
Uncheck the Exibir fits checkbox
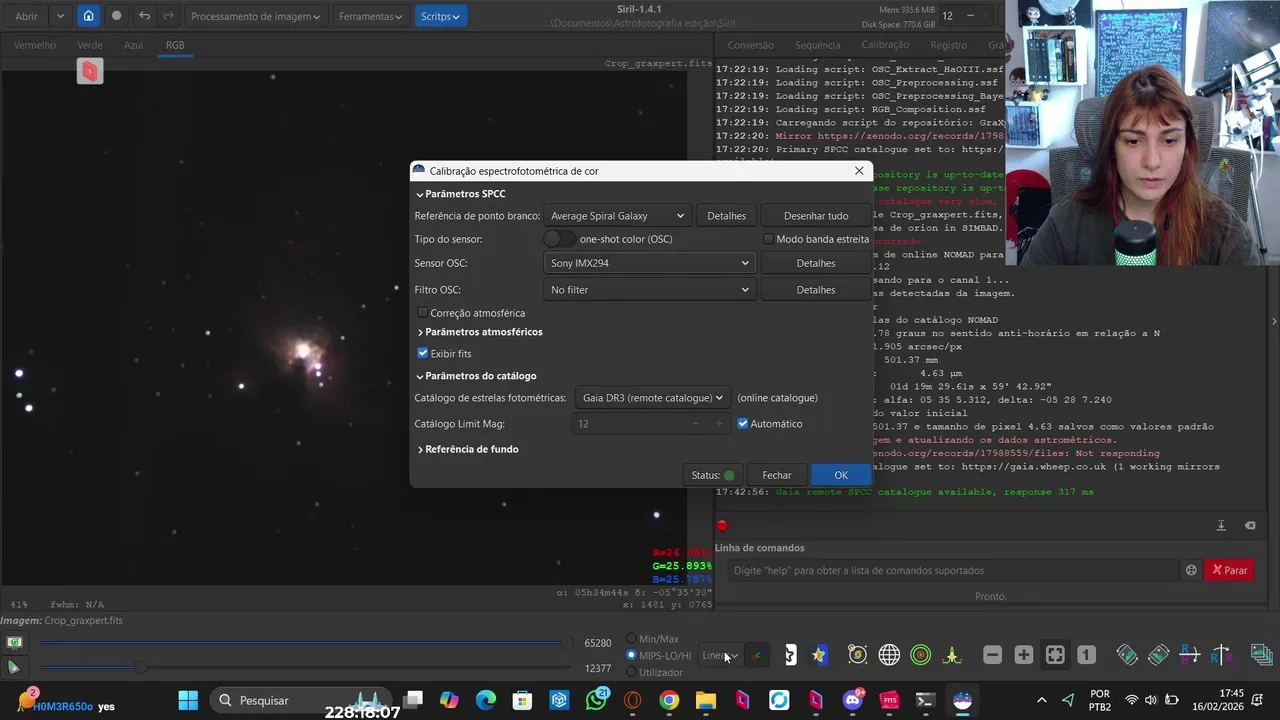point(422,353)
